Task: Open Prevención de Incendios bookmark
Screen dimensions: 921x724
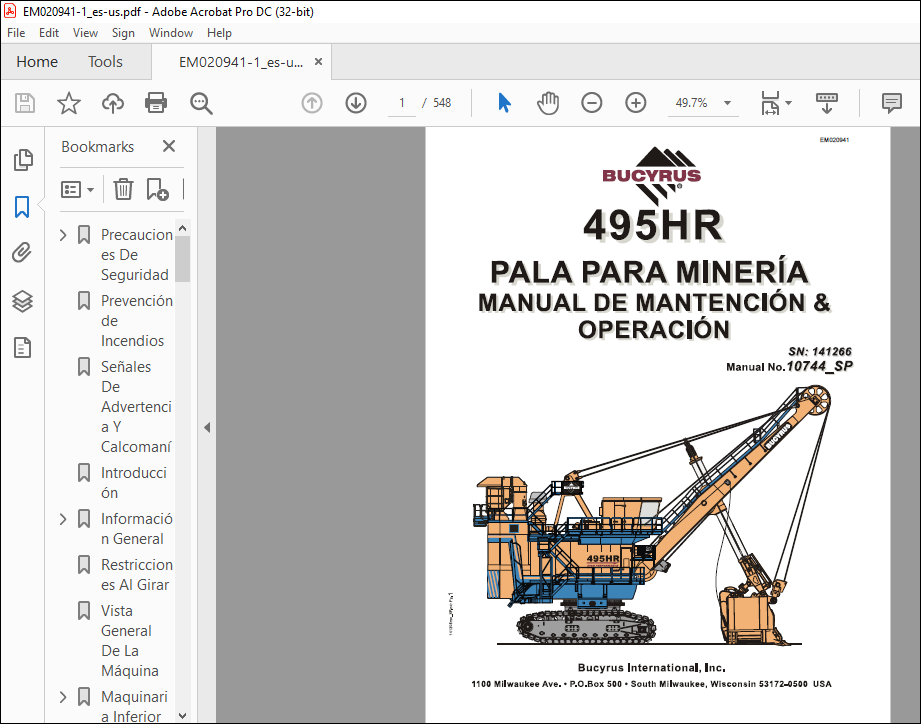Action: 136,321
